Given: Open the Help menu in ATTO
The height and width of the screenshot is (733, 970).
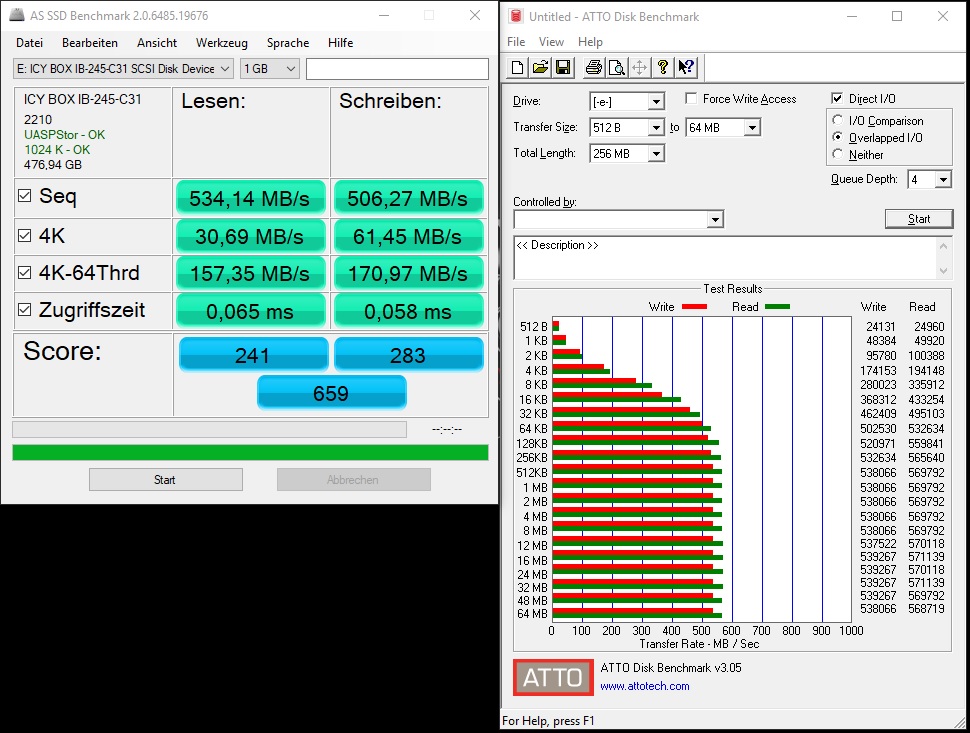Looking at the screenshot, I should pos(590,41).
